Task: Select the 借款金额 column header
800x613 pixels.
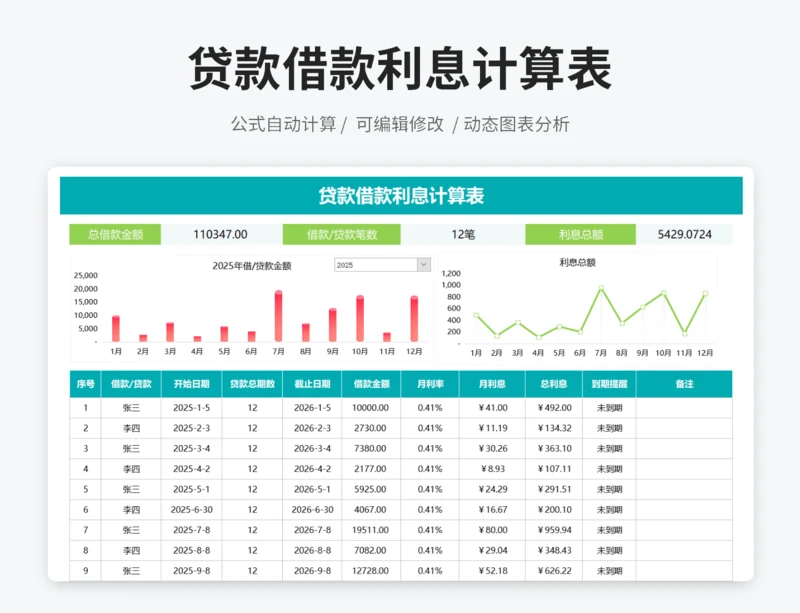Action: point(371,384)
